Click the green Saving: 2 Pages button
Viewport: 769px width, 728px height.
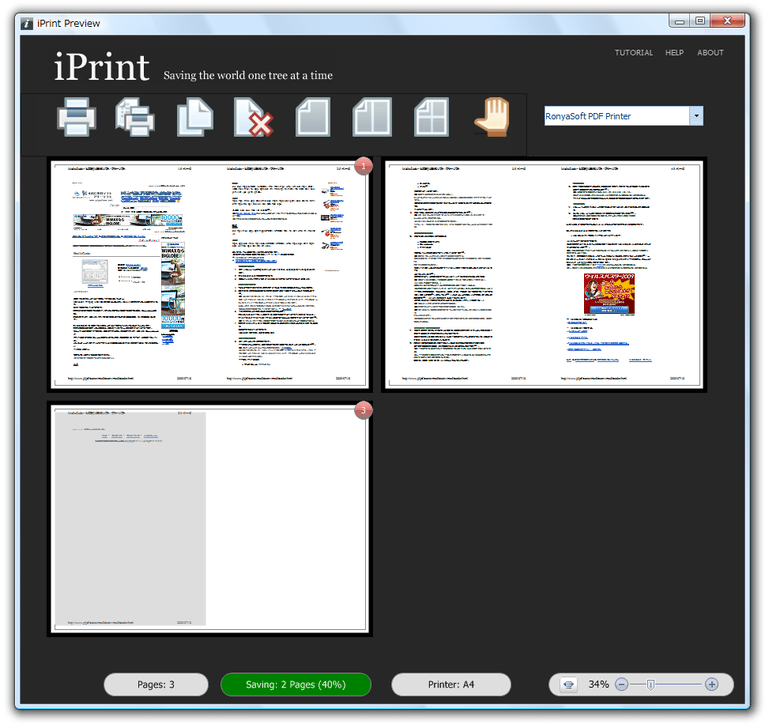[x=296, y=684]
